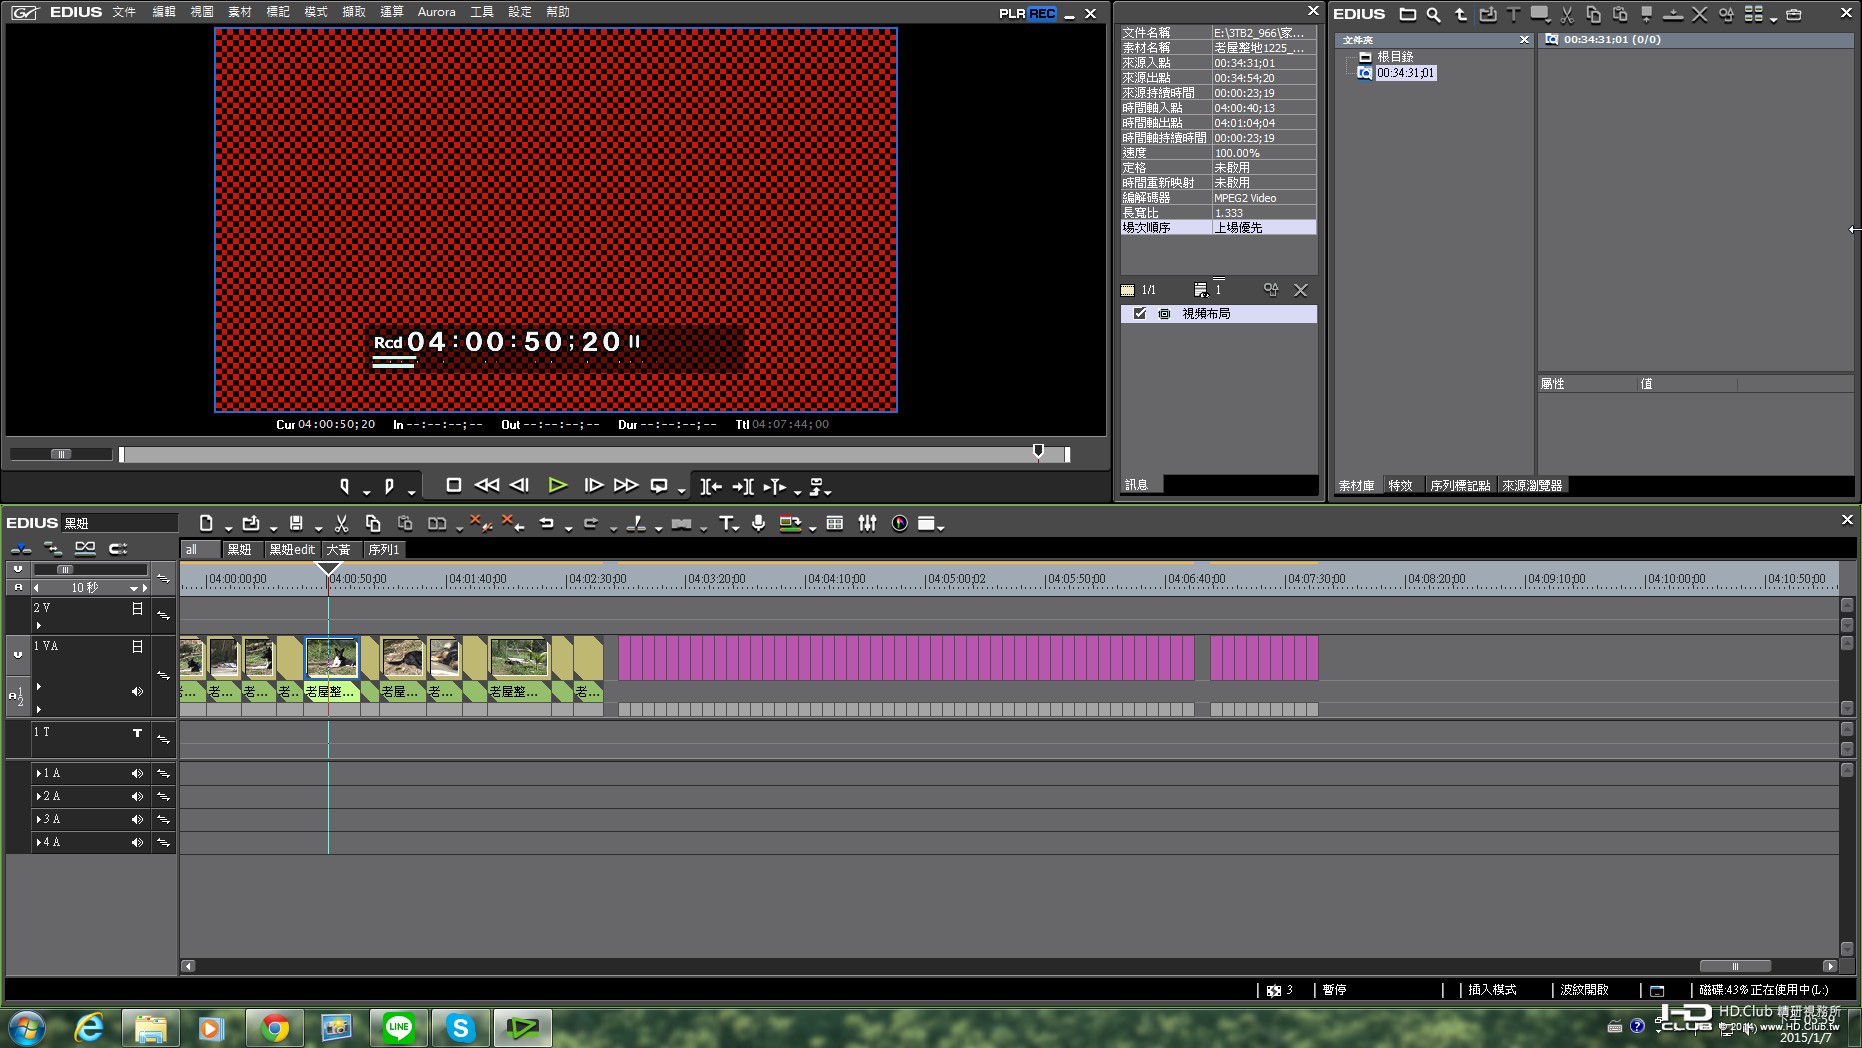Mute the 4 A audio track
Viewport: 1862px width, 1048px height.
(x=137, y=842)
